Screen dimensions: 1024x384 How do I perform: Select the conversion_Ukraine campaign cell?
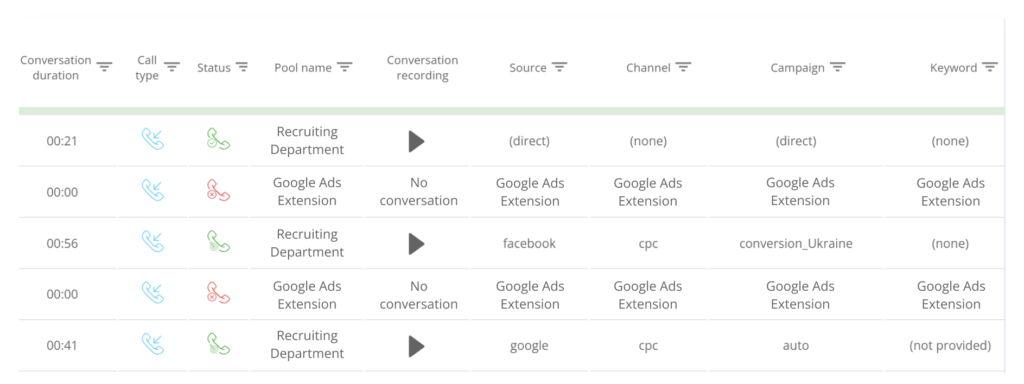795,244
